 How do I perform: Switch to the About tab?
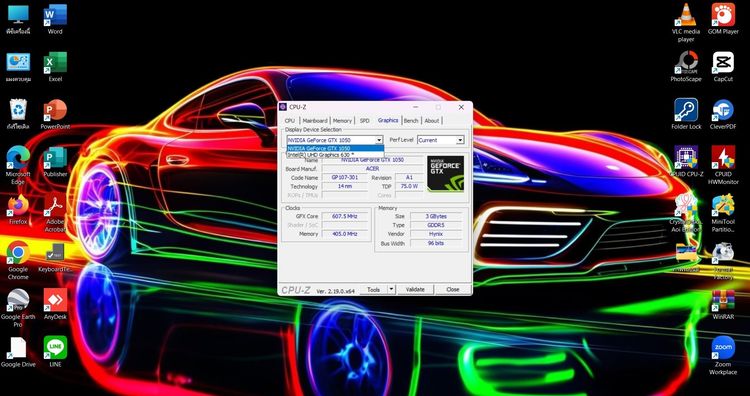(x=431, y=121)
